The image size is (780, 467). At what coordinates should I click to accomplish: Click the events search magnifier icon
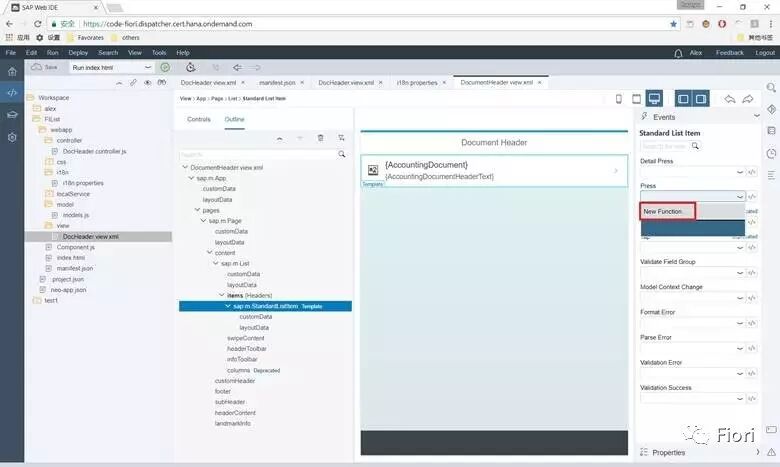(695, 146)
